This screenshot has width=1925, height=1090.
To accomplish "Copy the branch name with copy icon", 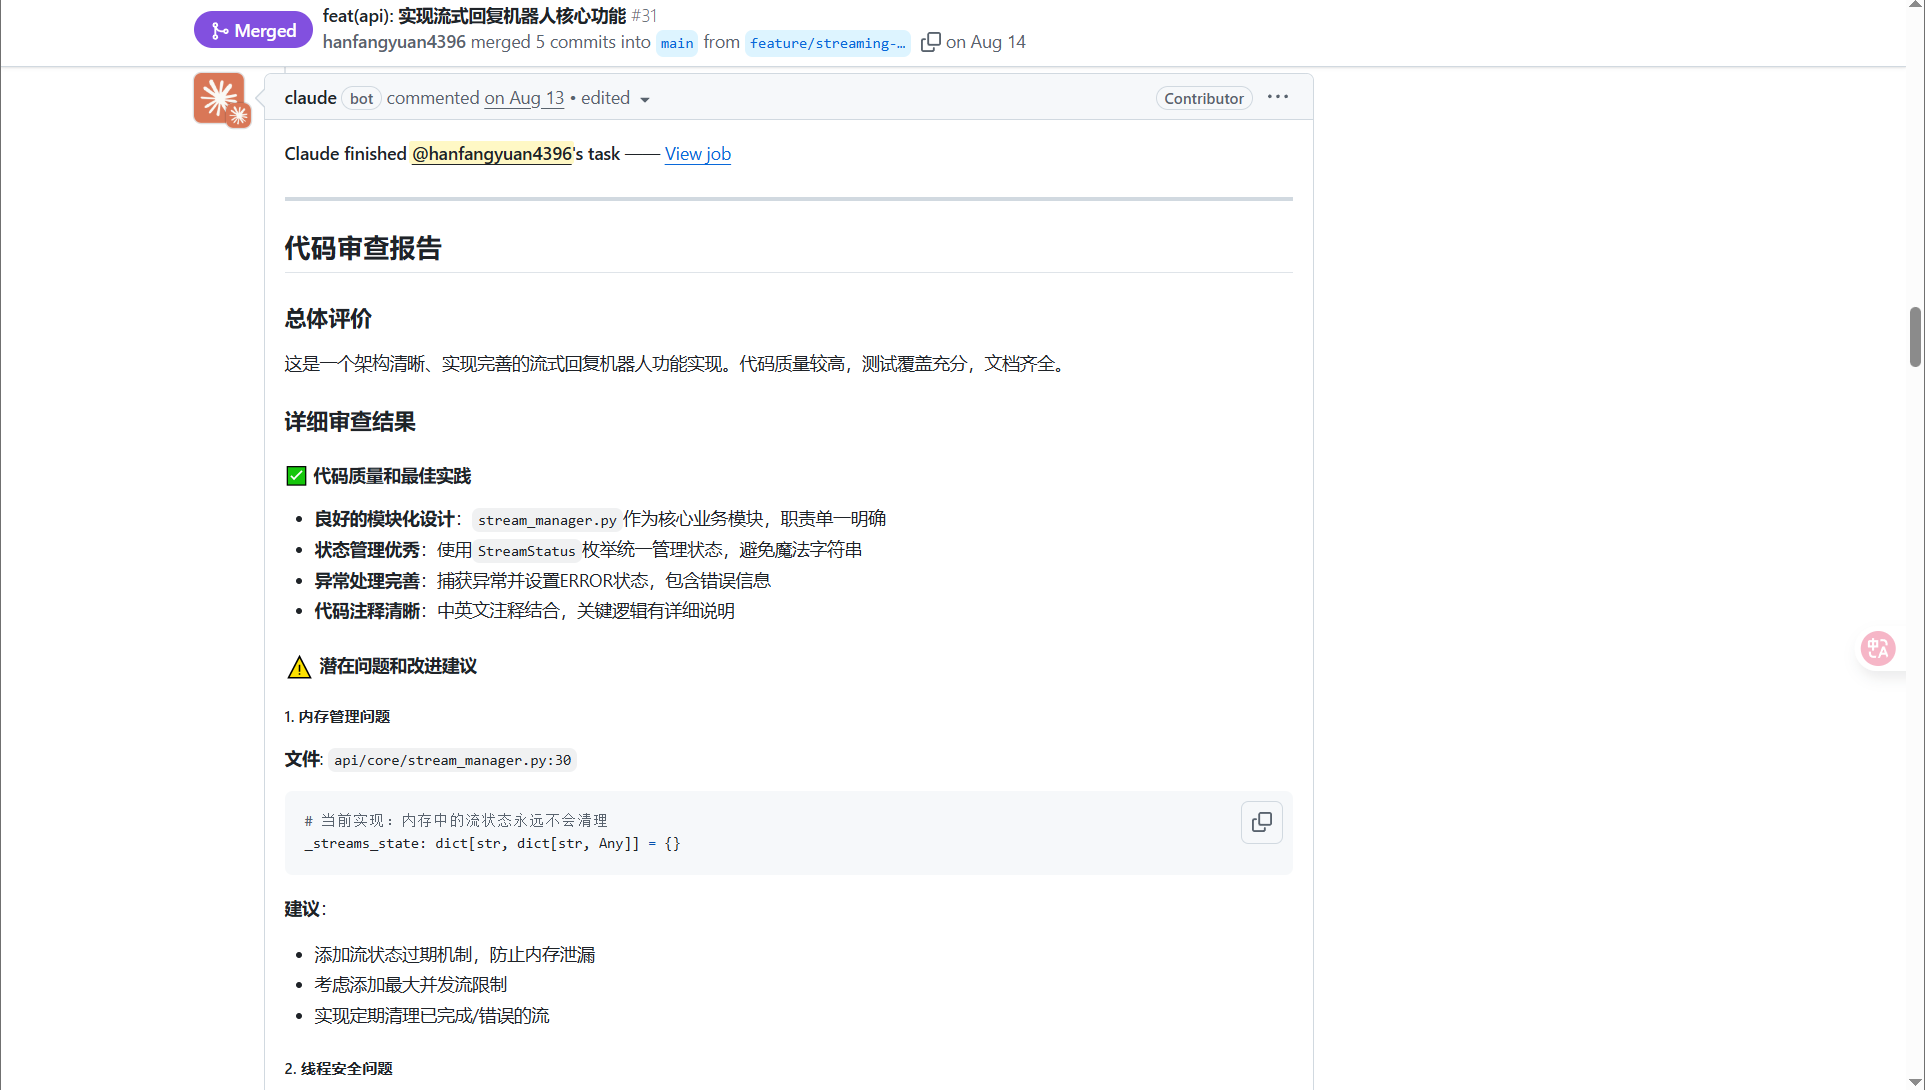I will click(930, 42).
